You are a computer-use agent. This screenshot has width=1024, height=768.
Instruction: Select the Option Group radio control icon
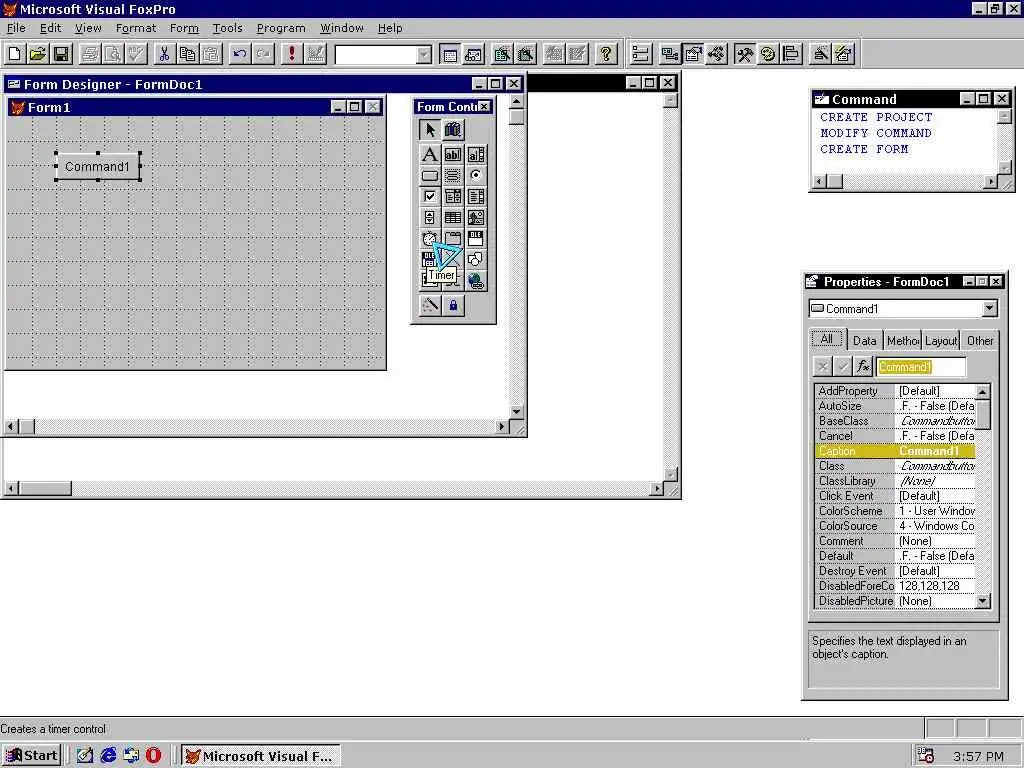[x=476, y=176]
